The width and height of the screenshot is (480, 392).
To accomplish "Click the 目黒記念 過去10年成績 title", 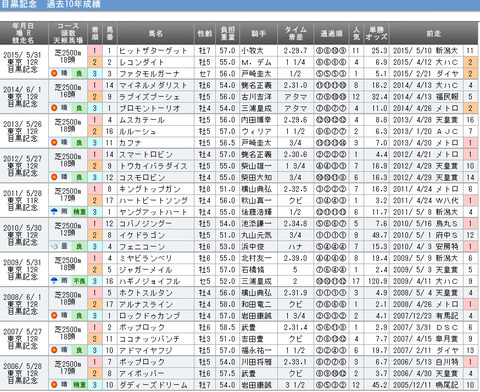I will [51, 4].
